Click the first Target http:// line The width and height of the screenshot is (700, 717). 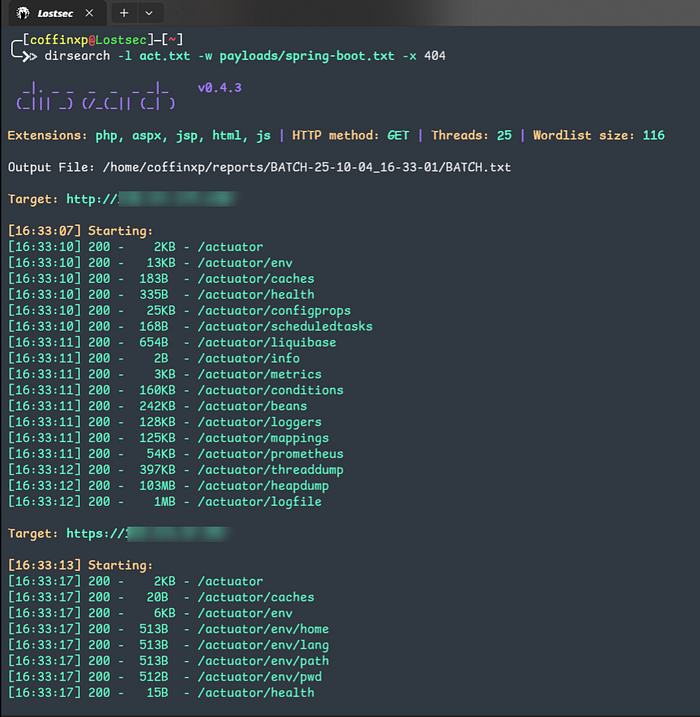pyautogui.click(x=123, y=199)
